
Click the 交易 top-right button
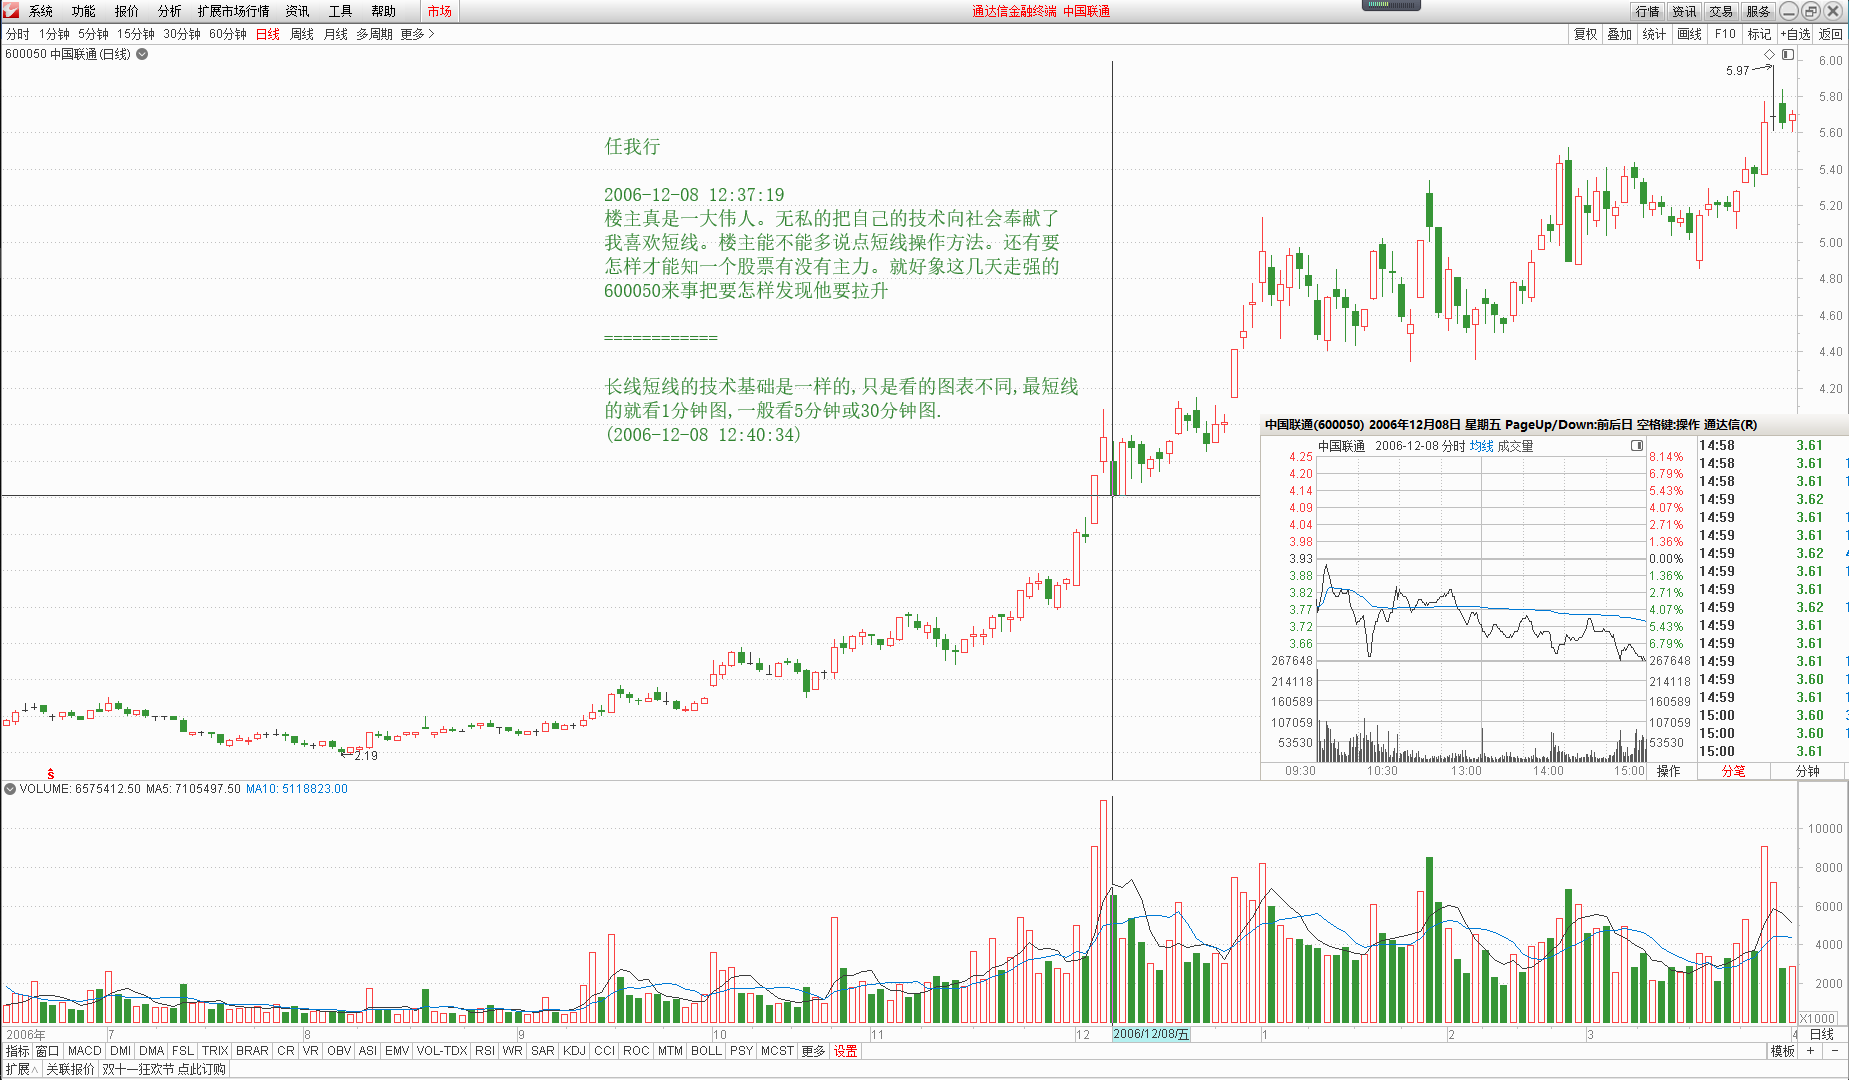[1721, 11]
